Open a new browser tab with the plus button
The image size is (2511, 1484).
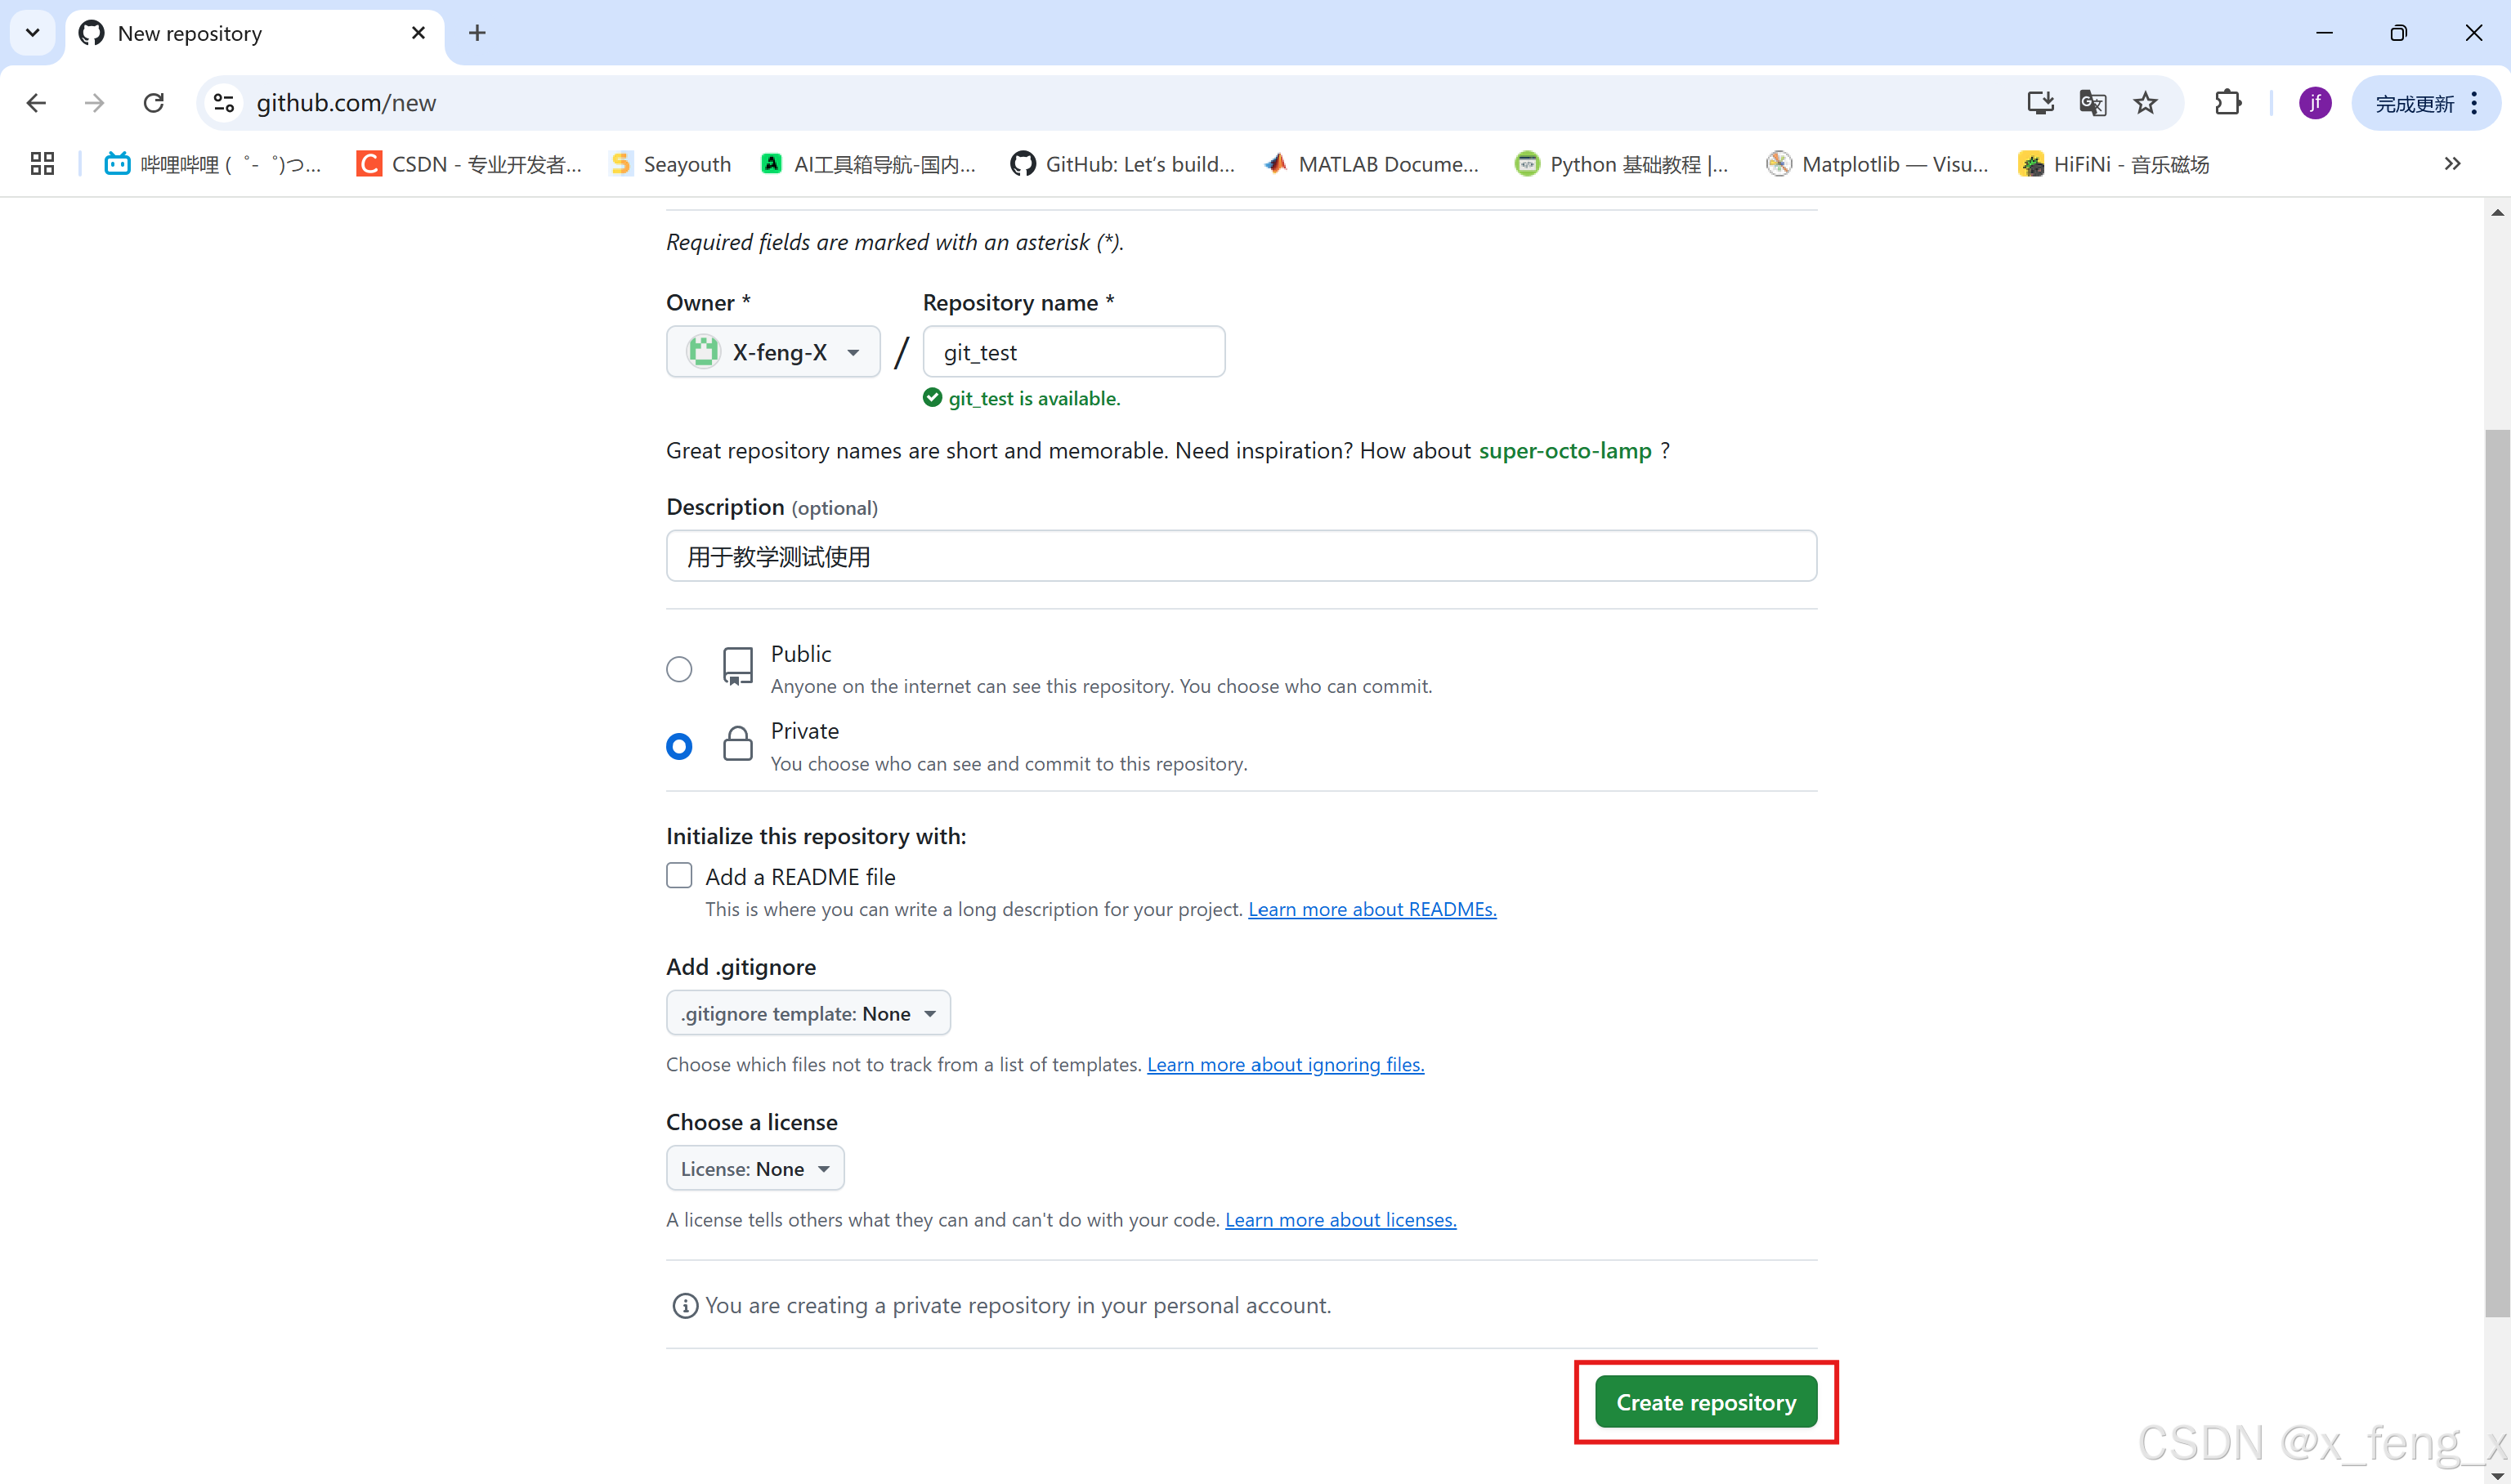[477, 33]
